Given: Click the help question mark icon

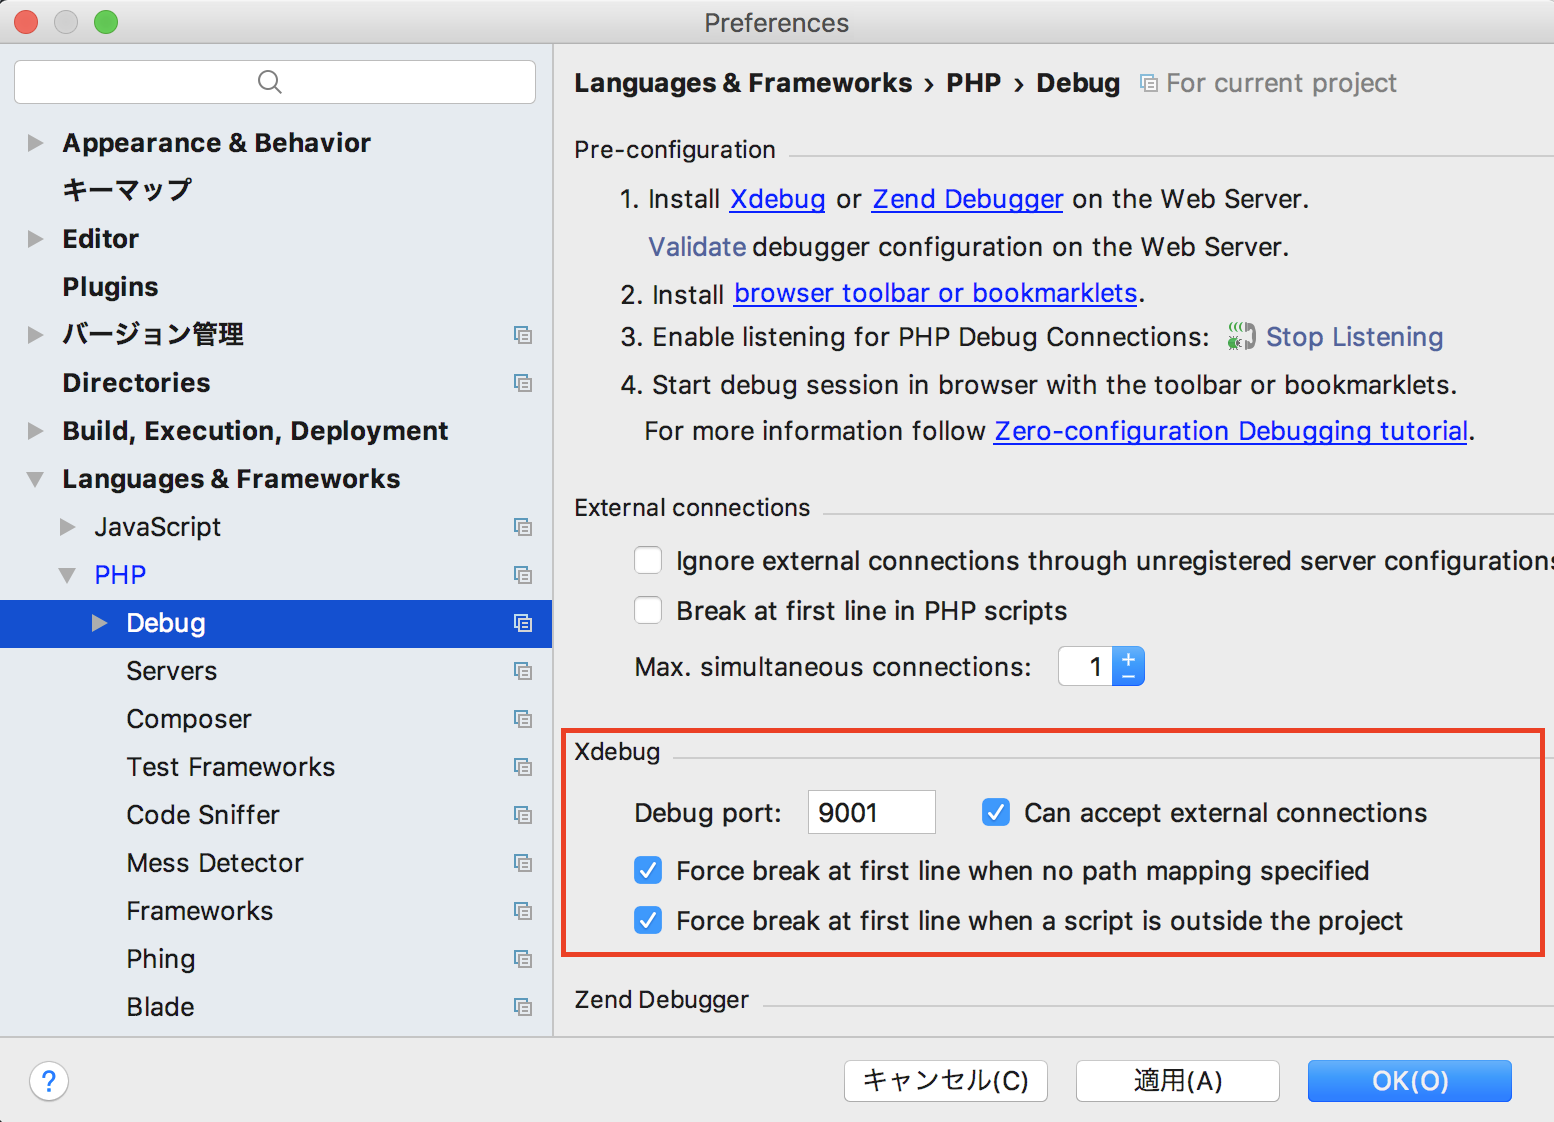Looking at the screenshot, I should tap(48, 1081).
